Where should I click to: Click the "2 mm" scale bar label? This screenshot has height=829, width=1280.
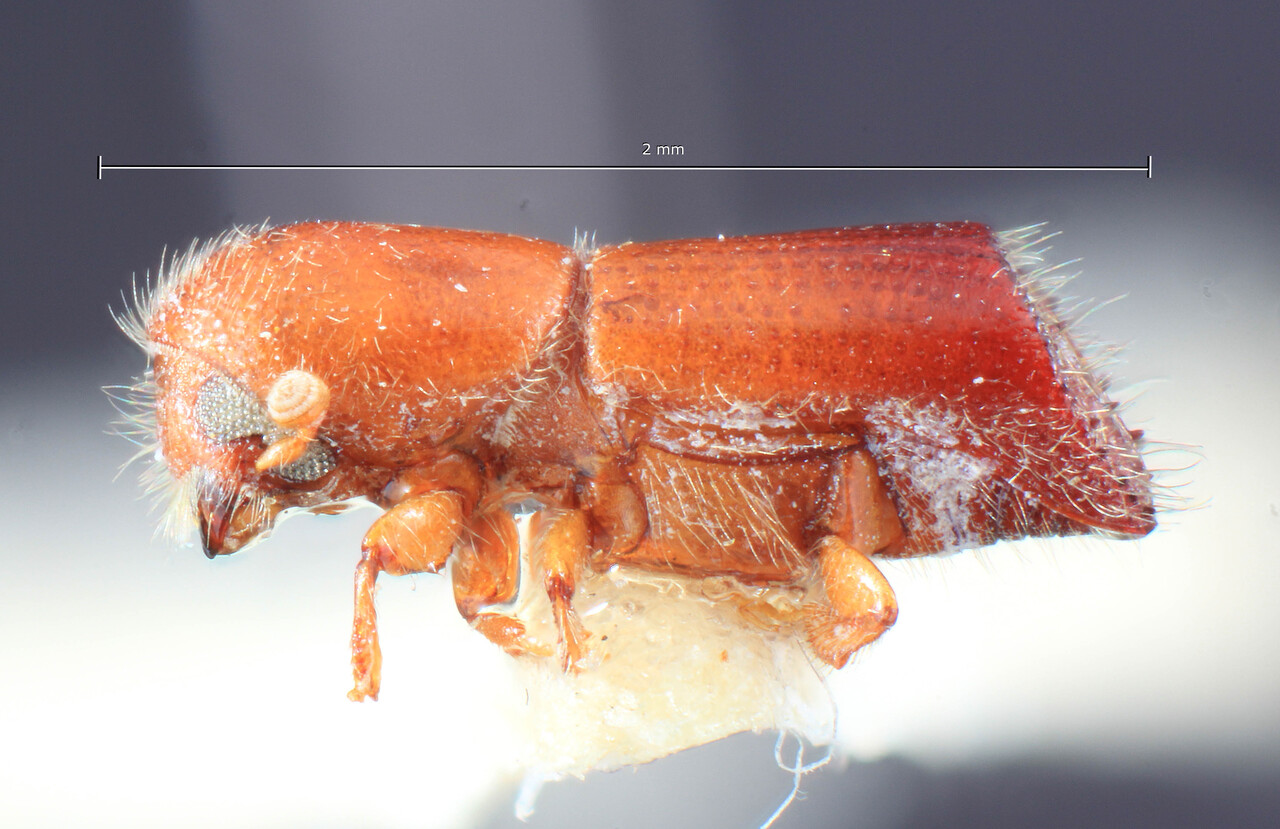point(662,149)
